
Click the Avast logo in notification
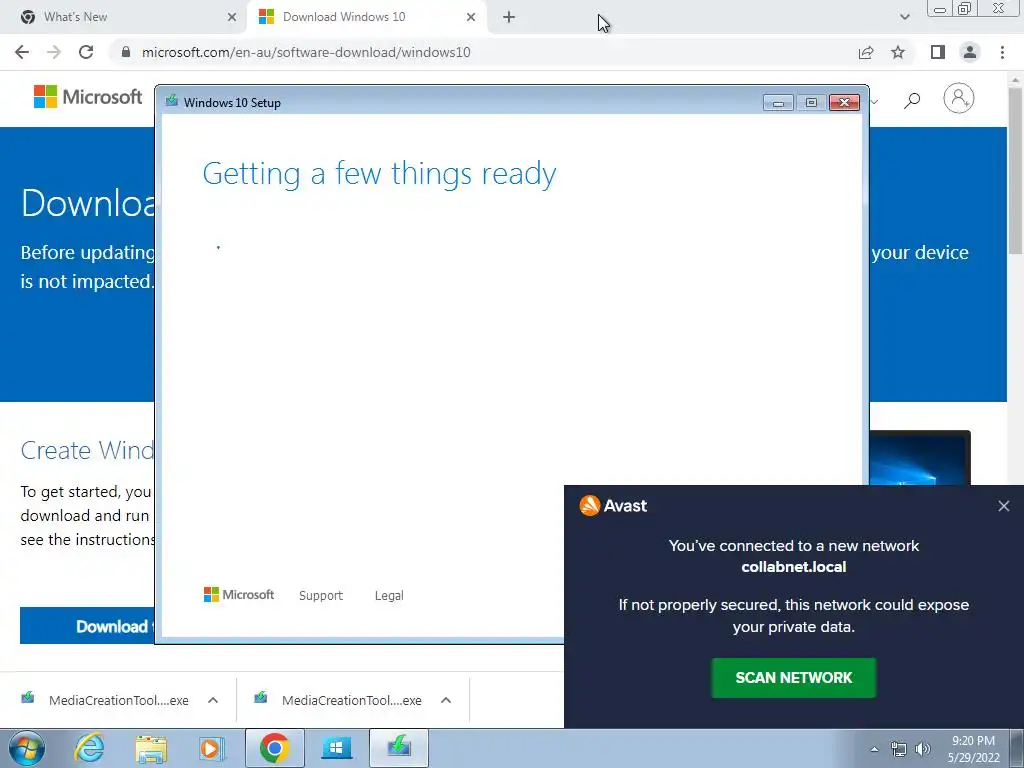[x=613, y=505]
